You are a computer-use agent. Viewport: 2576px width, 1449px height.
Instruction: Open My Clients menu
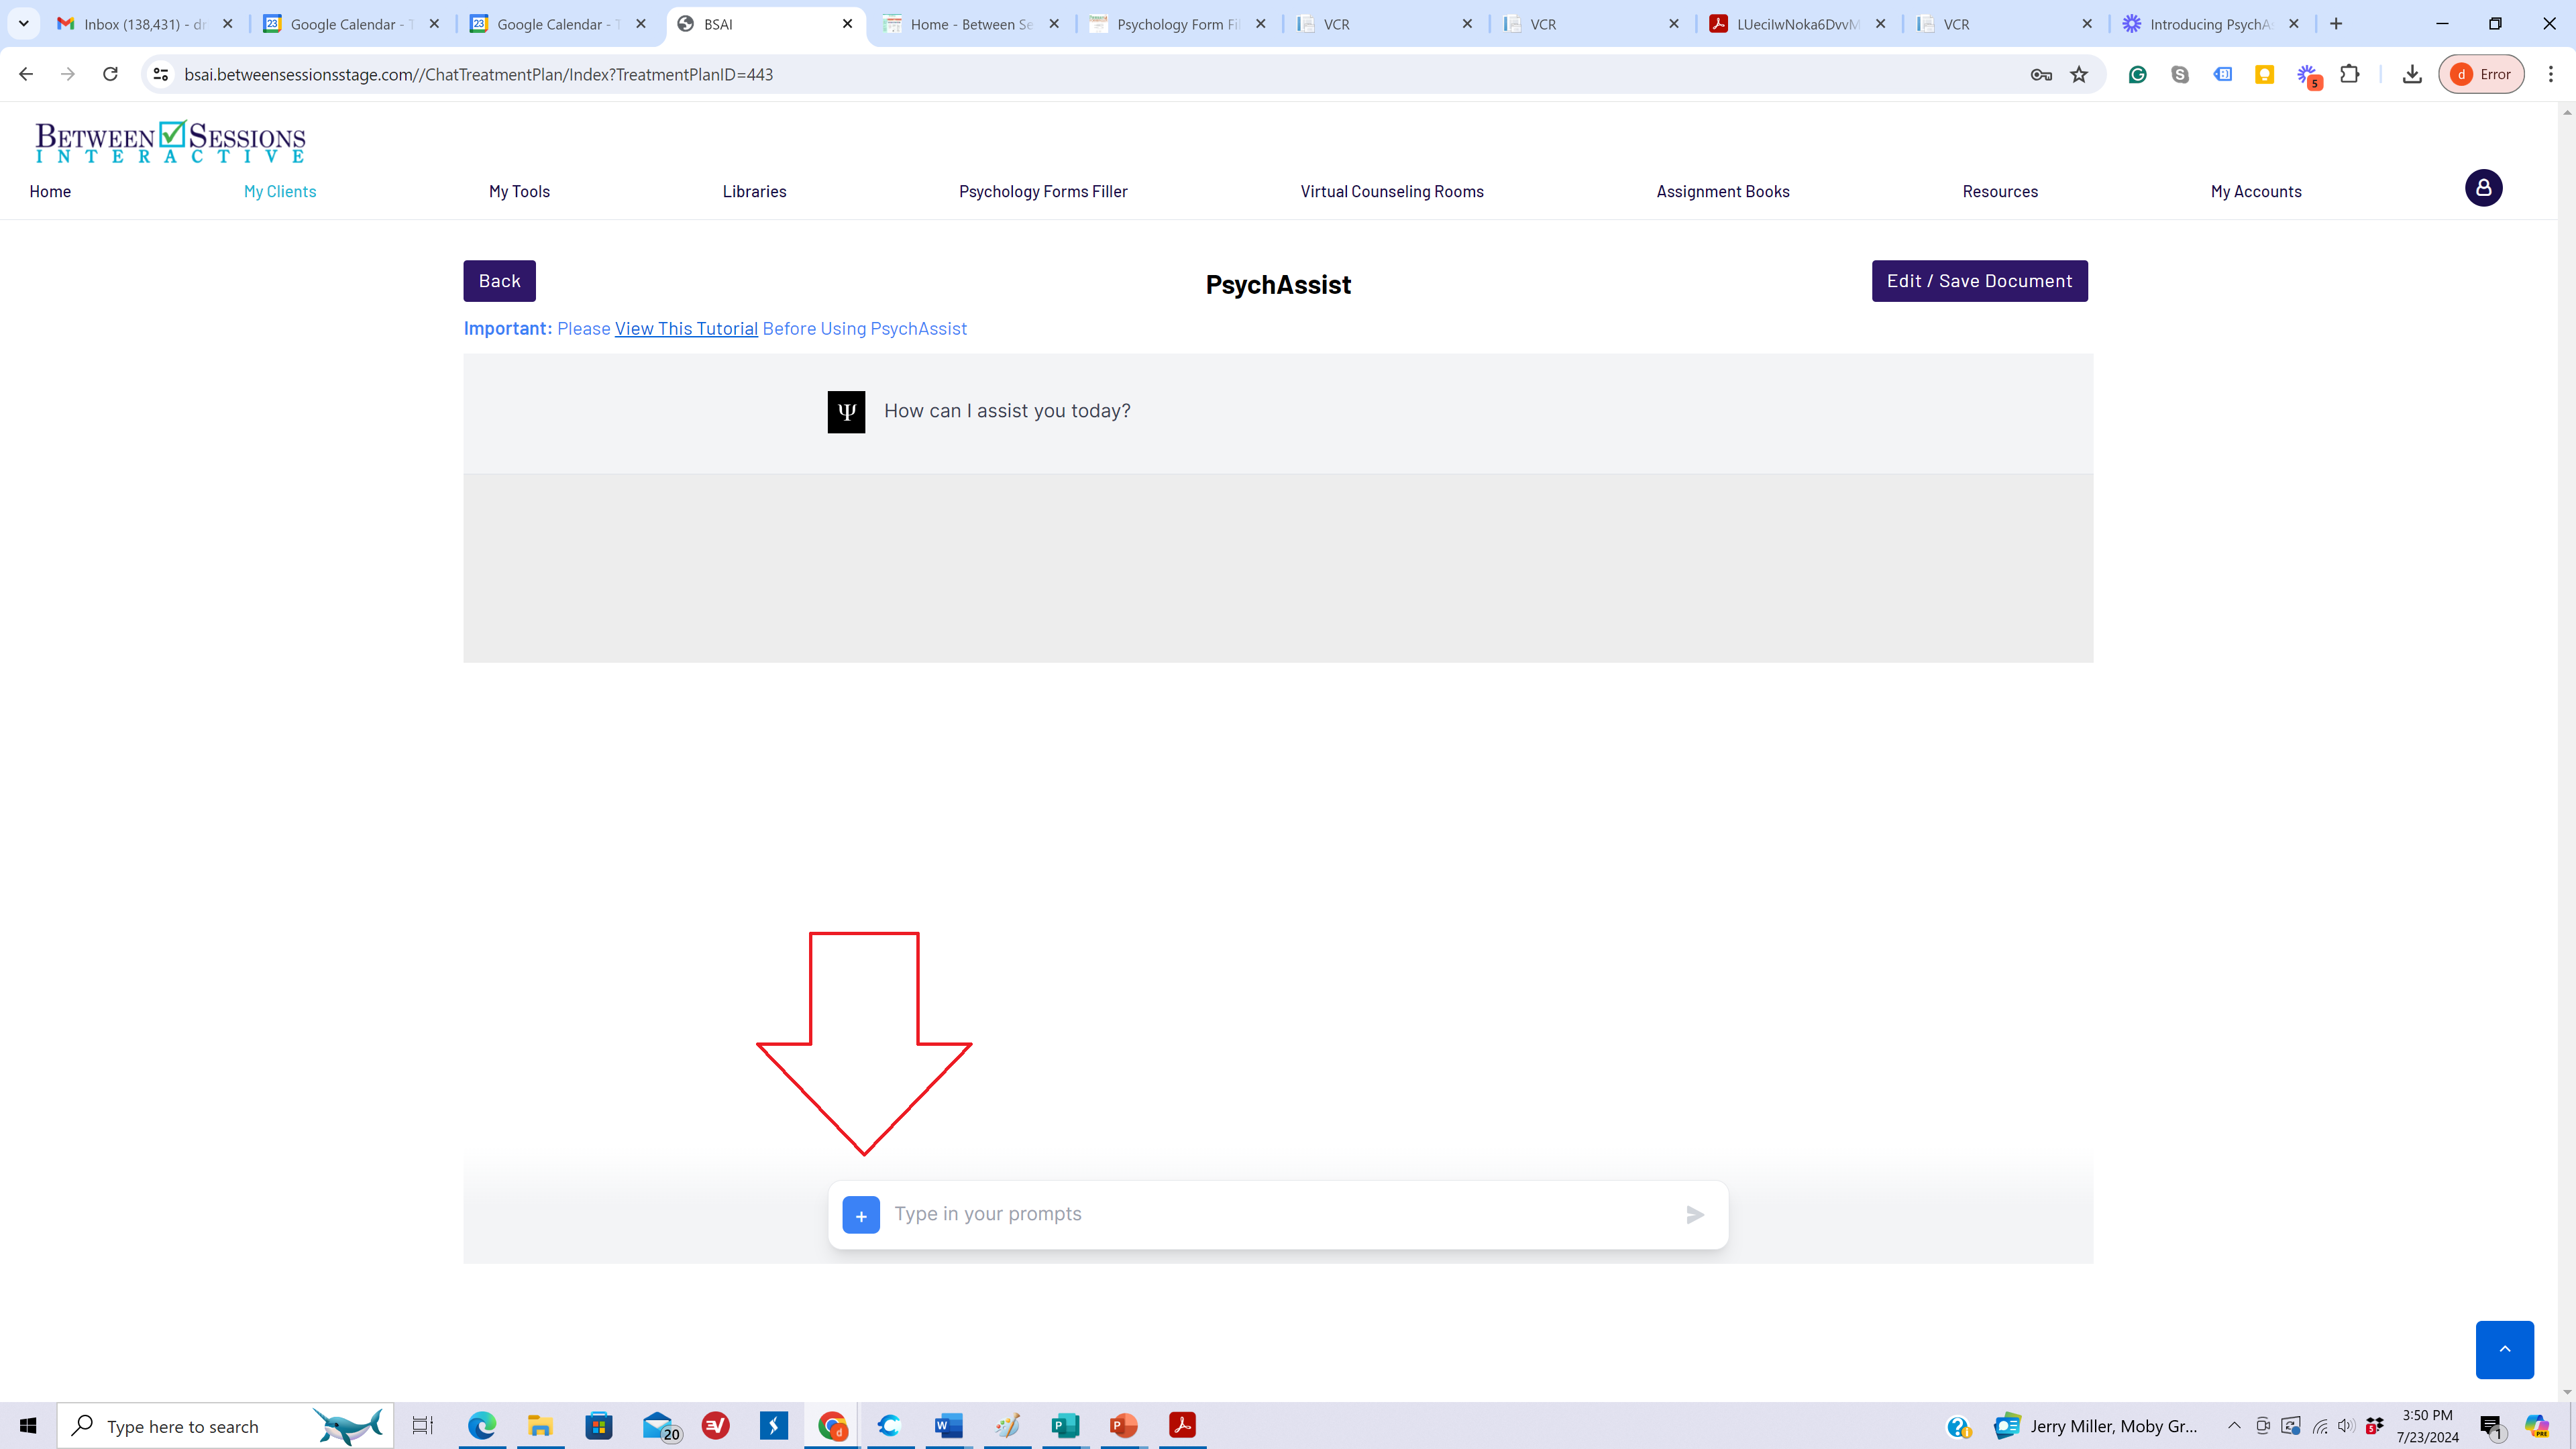click(x=280, y=191)
